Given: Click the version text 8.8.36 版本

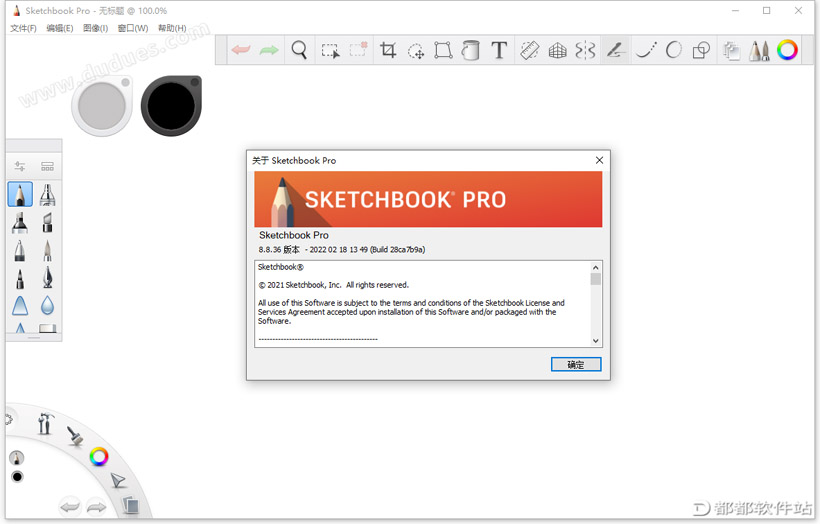Looking at the screenshot, I should (279, 249).
